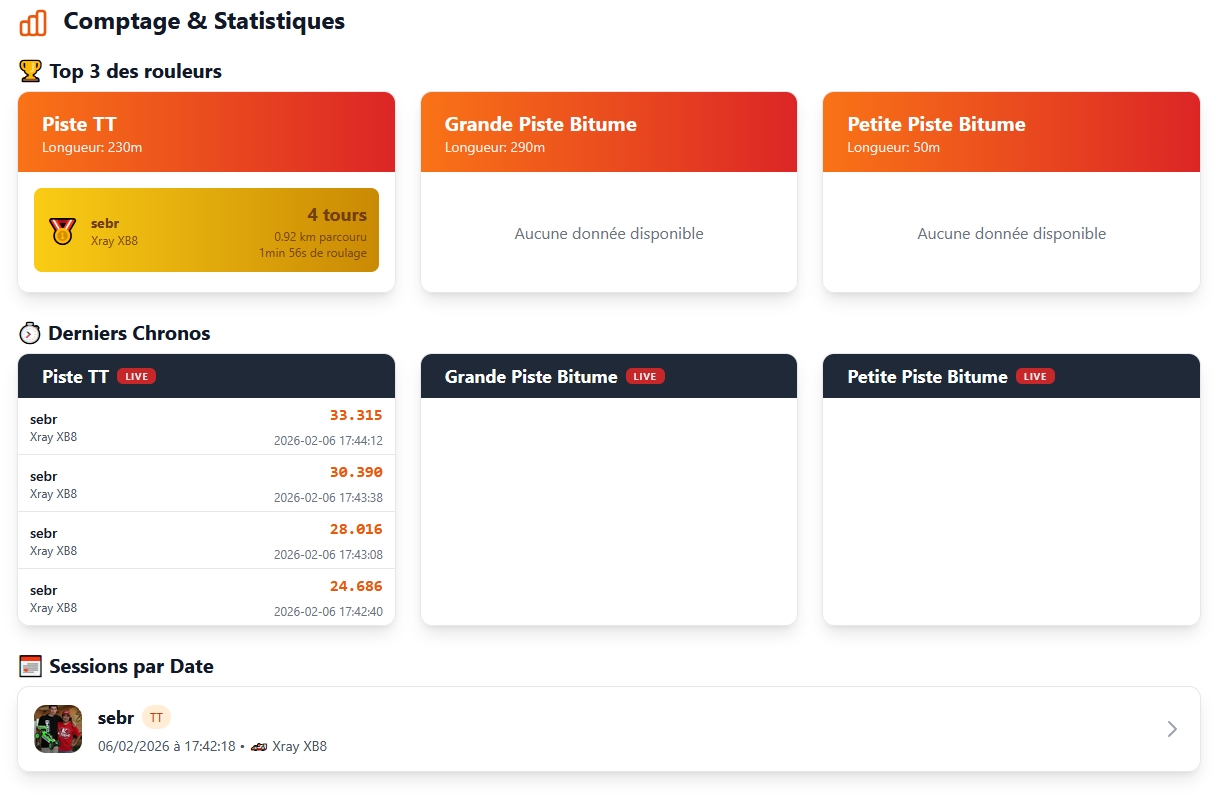Click the small car icon before Xray XB8
Viewport: 1216px width, 796px height.
click(259, 747)
